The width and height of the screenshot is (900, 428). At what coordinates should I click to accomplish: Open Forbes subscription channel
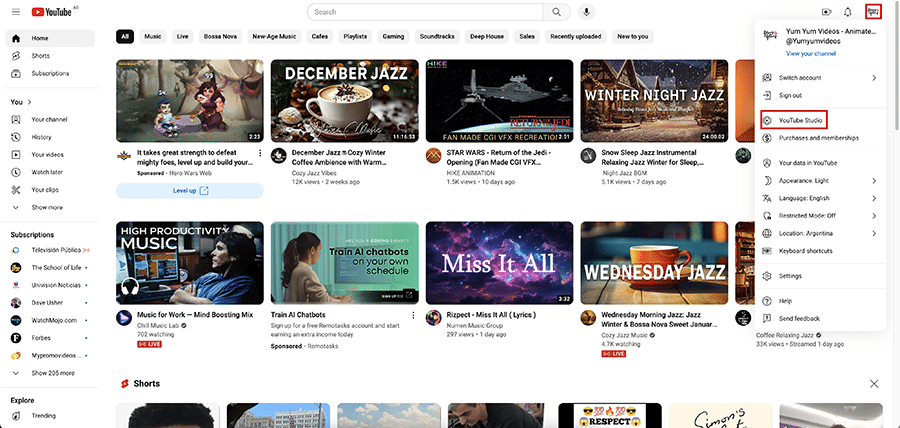point(50,338)
